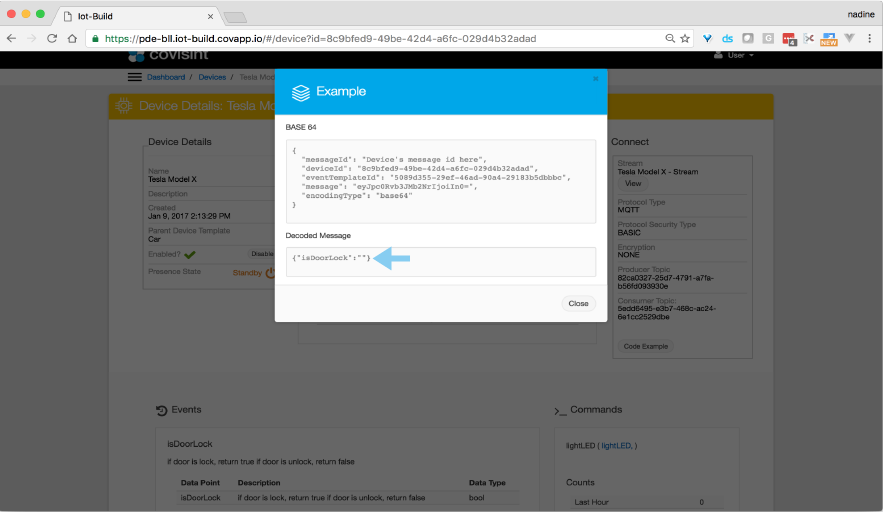Open the hamburger navigation menu icon
The height and width of the screenshot is (512, 883).
point(134,77)
